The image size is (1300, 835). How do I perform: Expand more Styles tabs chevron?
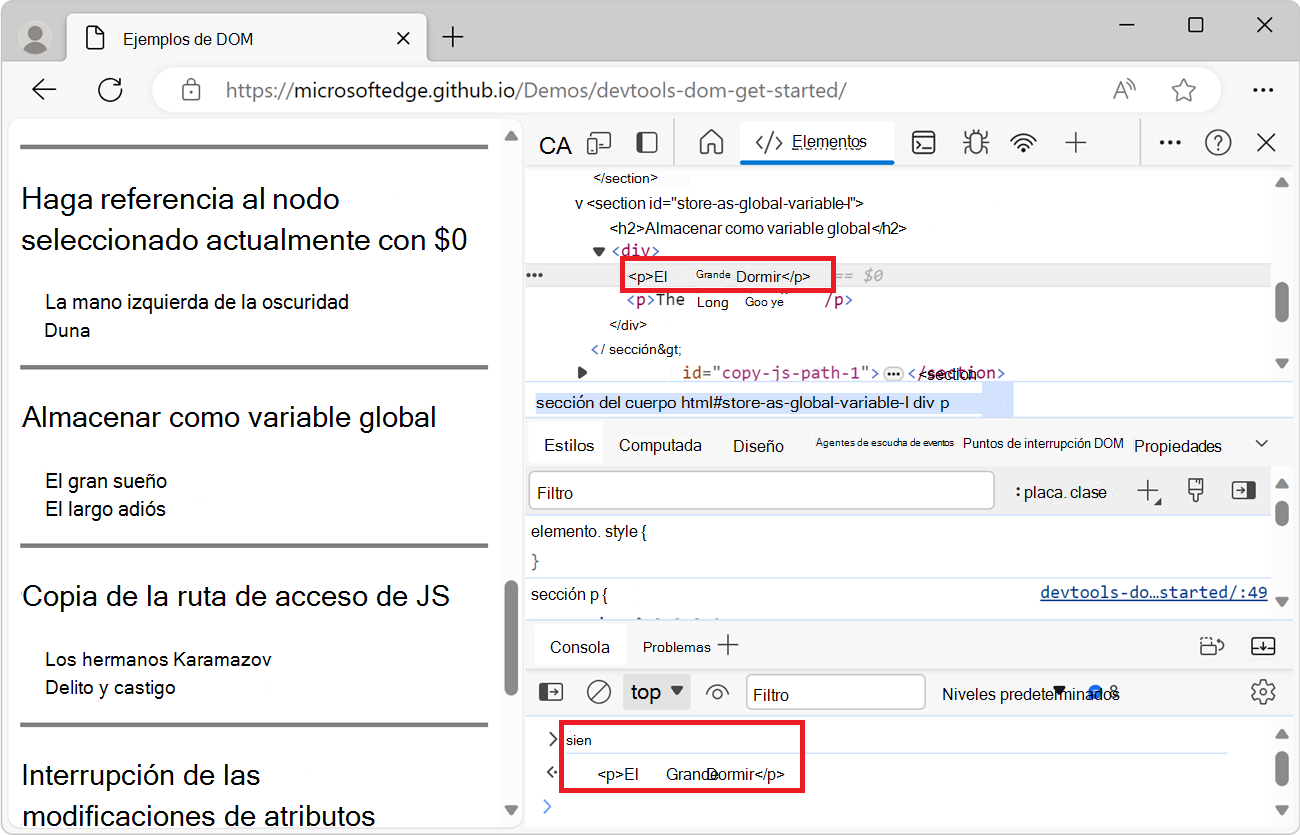1262,443
